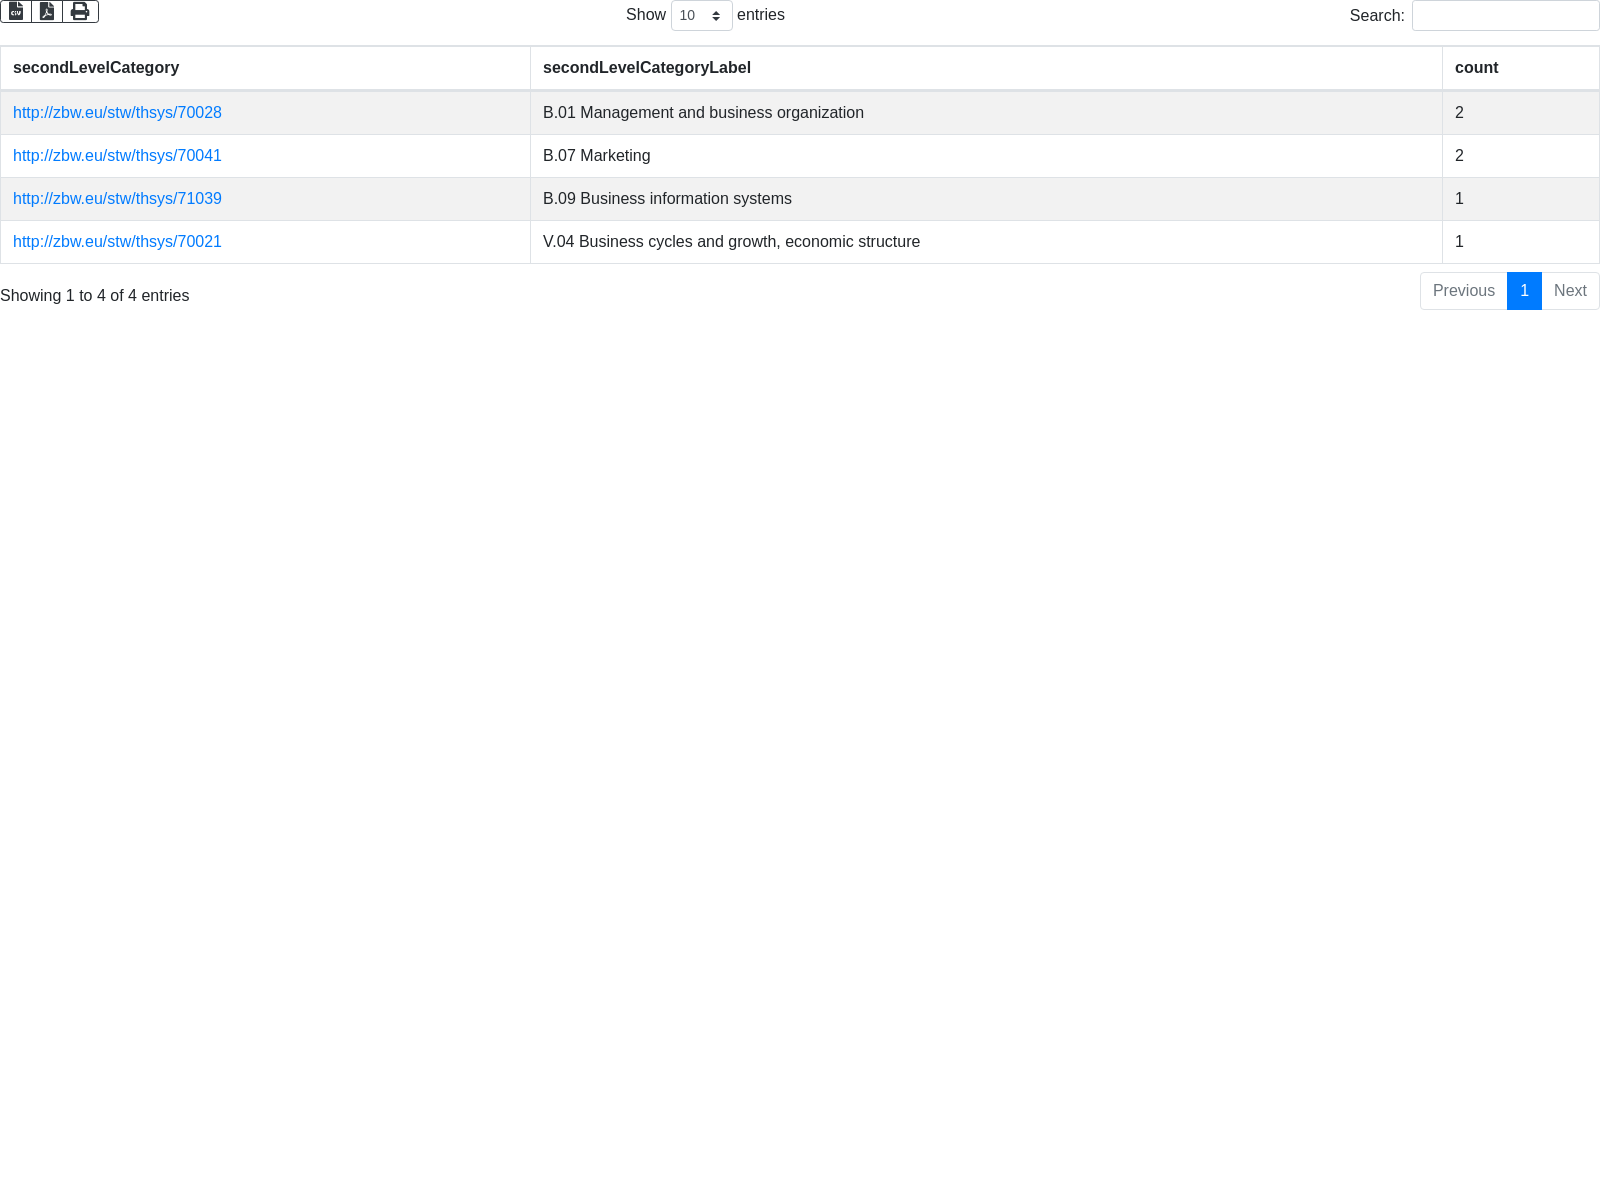The width and height of the screenshot is (1600, 1200).
Task: Click the Business cycles and growth cell
Action: (x=731, y=242)
